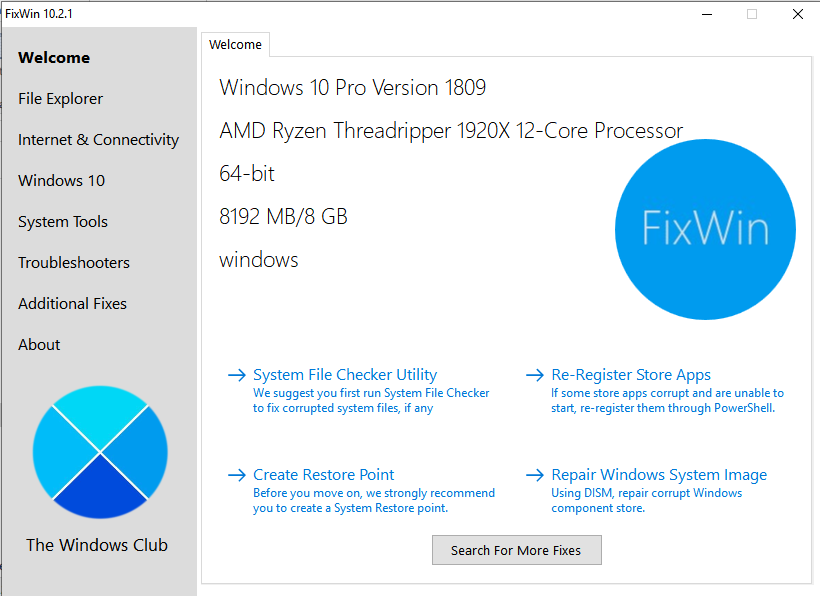Click arrow icon beside Create Restore Point
Viewport: 820px width, 596px height.
237,476
